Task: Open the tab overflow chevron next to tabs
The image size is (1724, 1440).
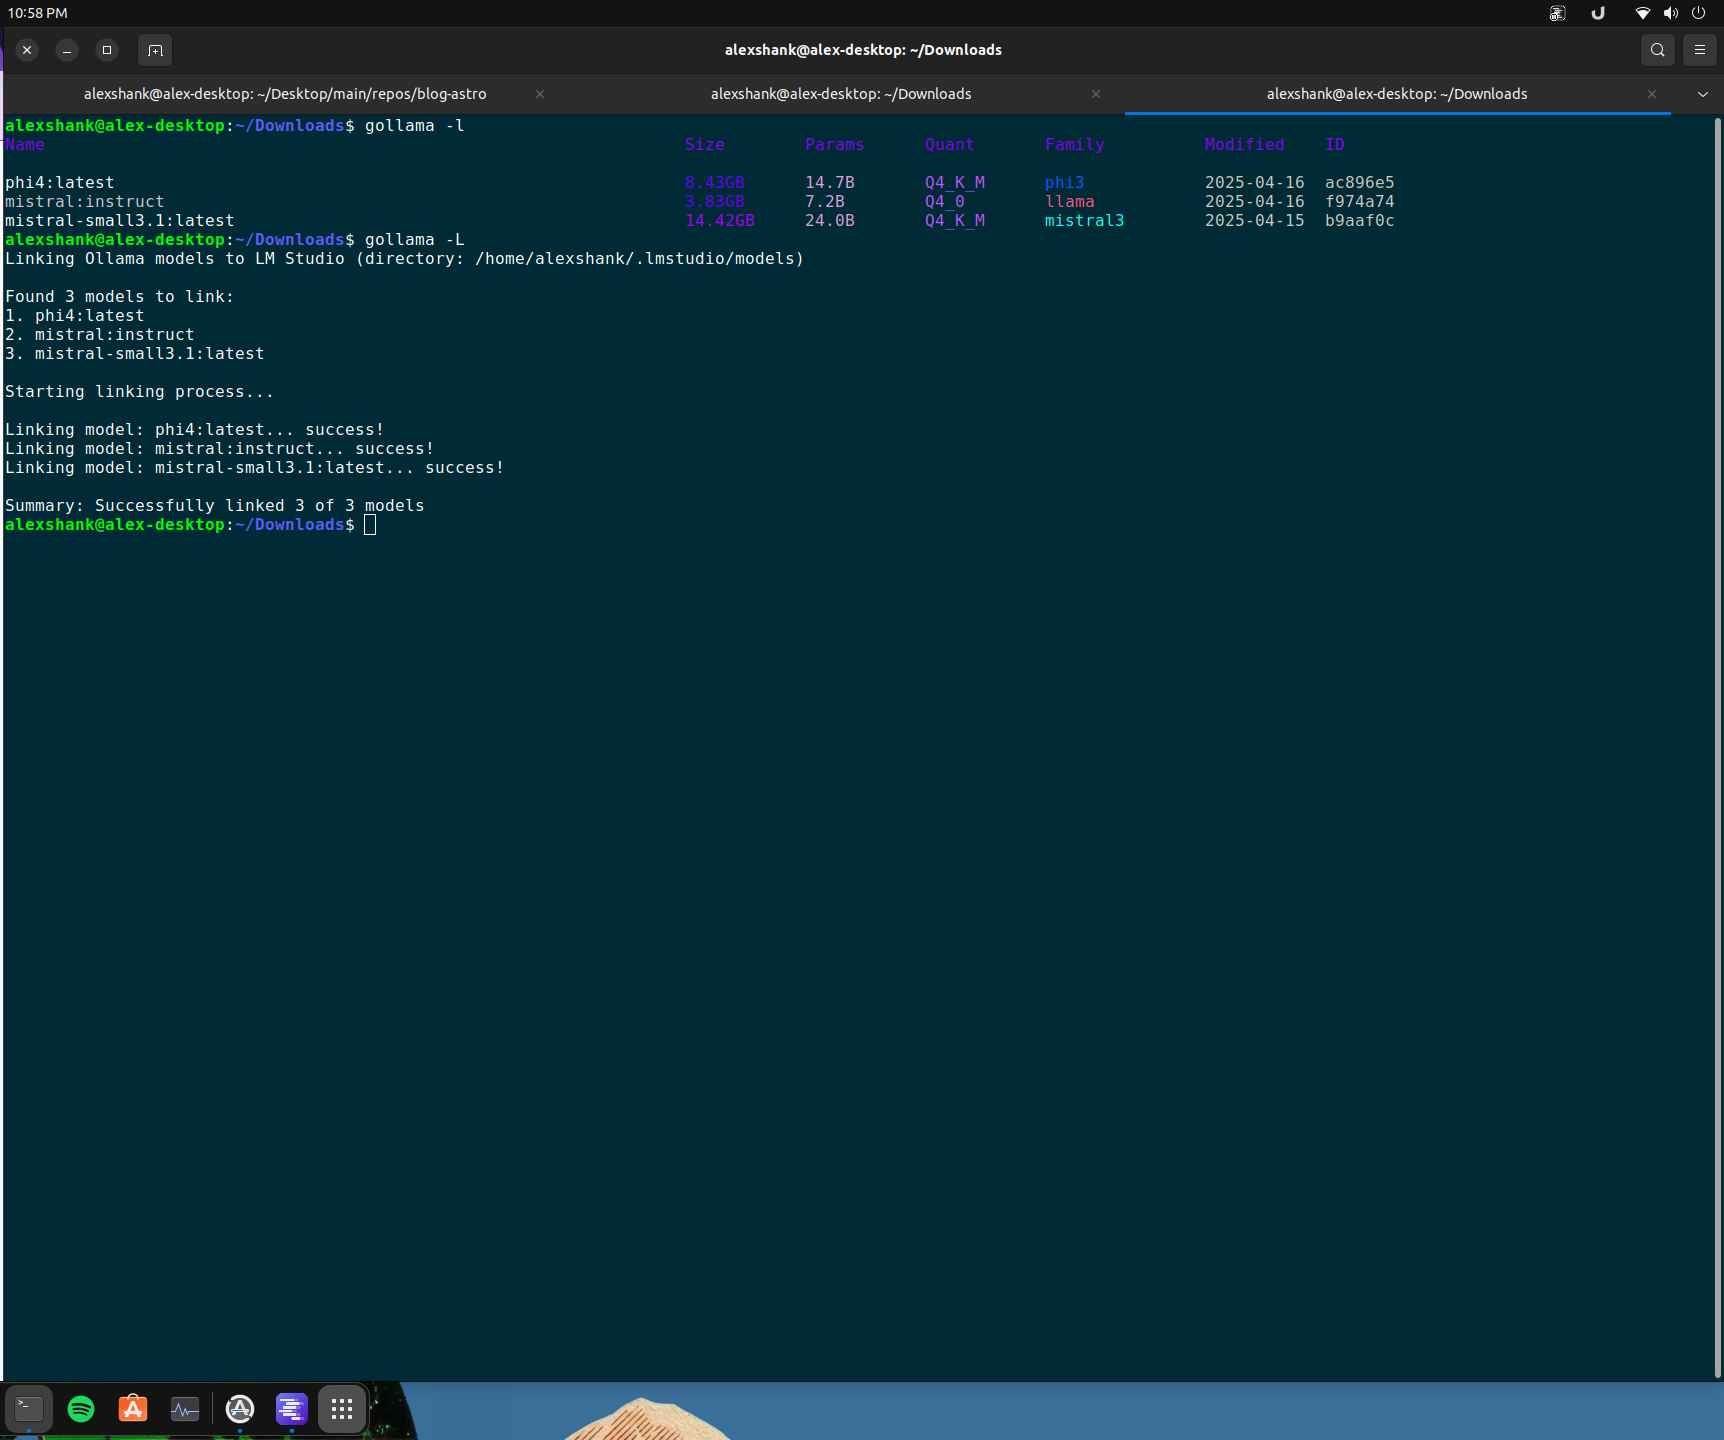Action: pos(1702,93)
